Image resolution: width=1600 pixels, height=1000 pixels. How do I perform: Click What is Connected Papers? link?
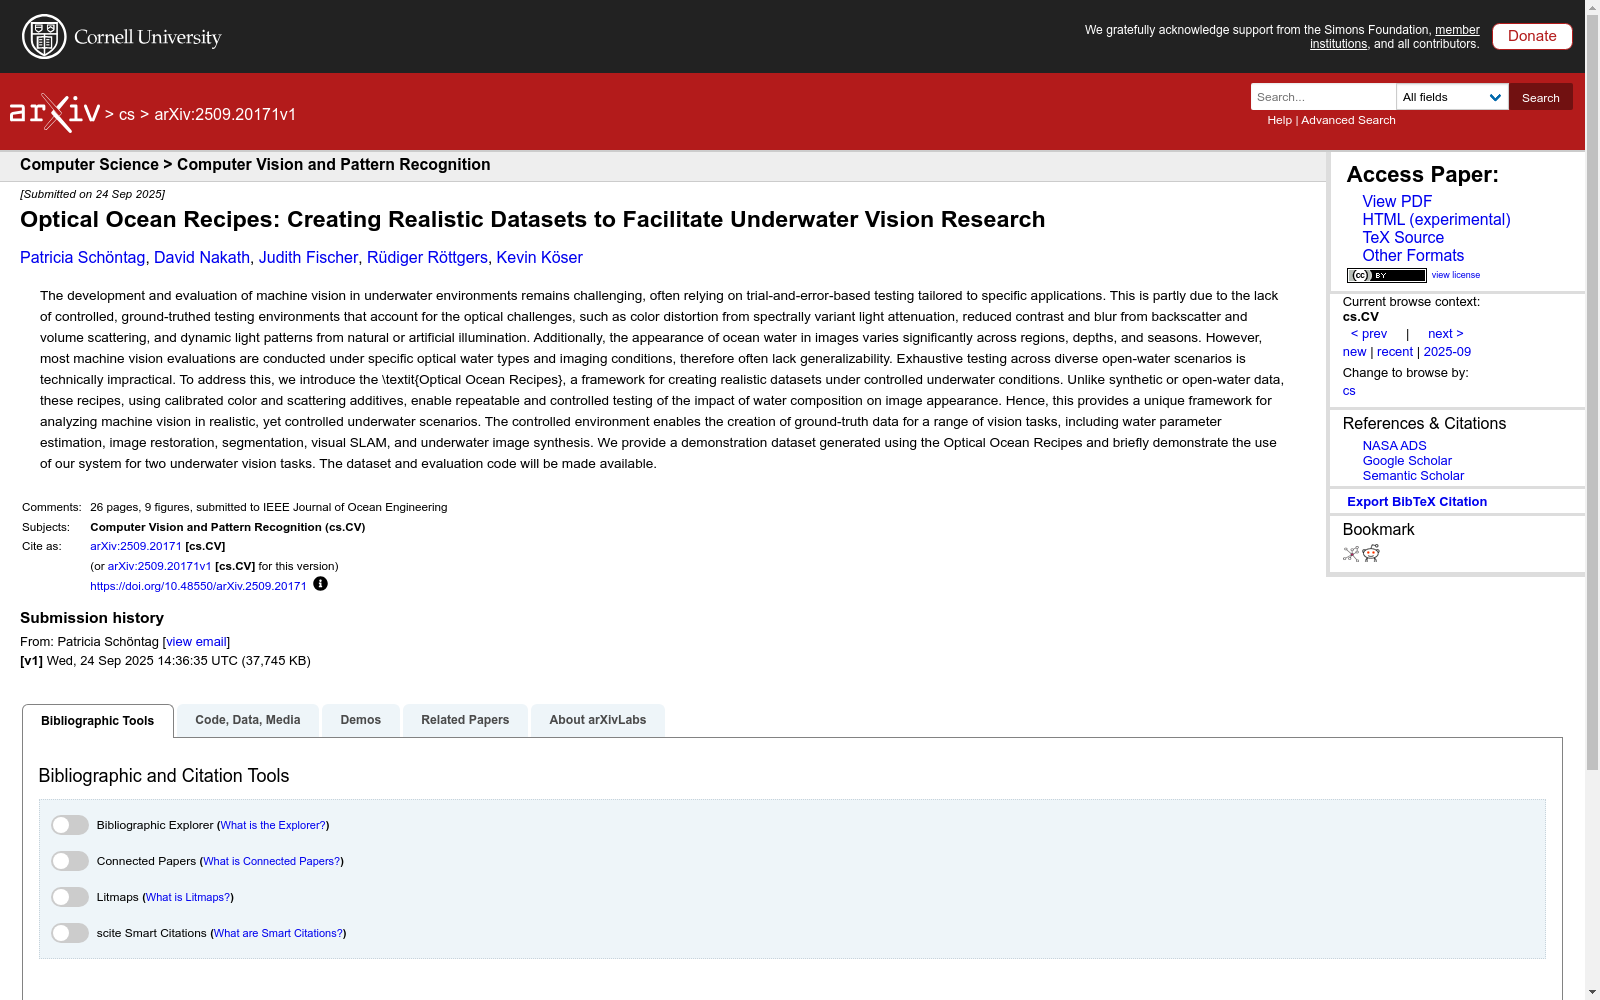coord(272,861)
